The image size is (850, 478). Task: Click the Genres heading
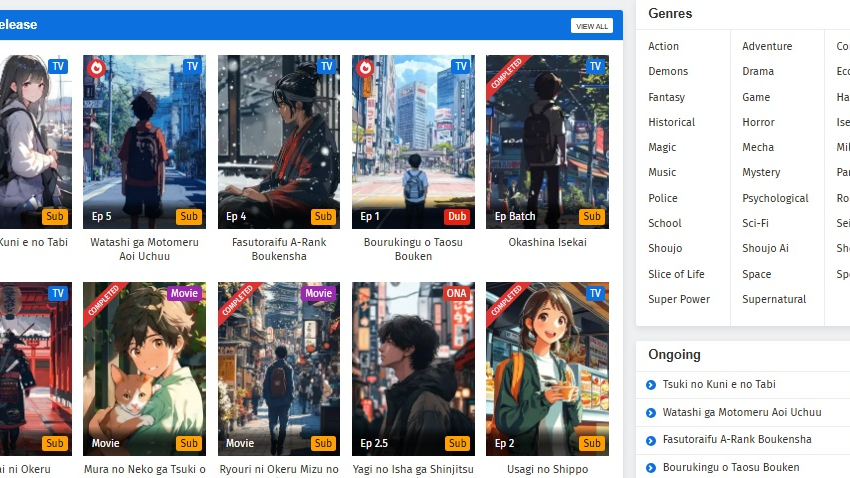[x=670, y=14]
